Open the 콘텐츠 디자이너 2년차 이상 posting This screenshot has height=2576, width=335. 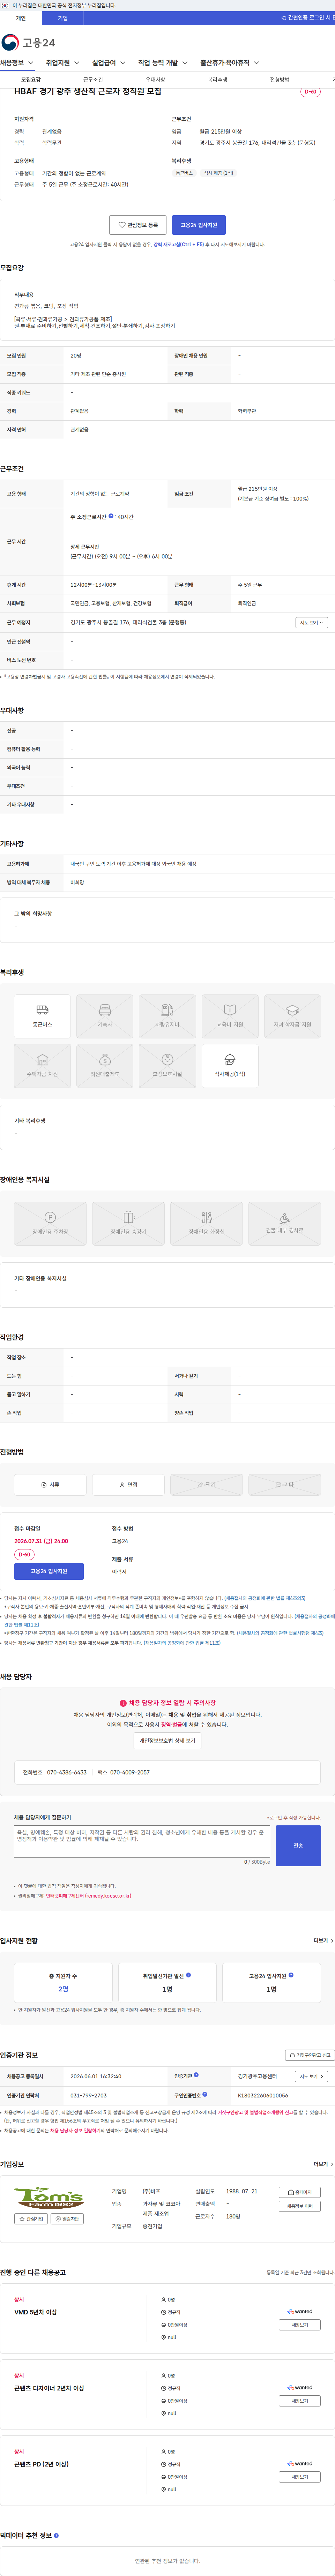[49, 2388]
